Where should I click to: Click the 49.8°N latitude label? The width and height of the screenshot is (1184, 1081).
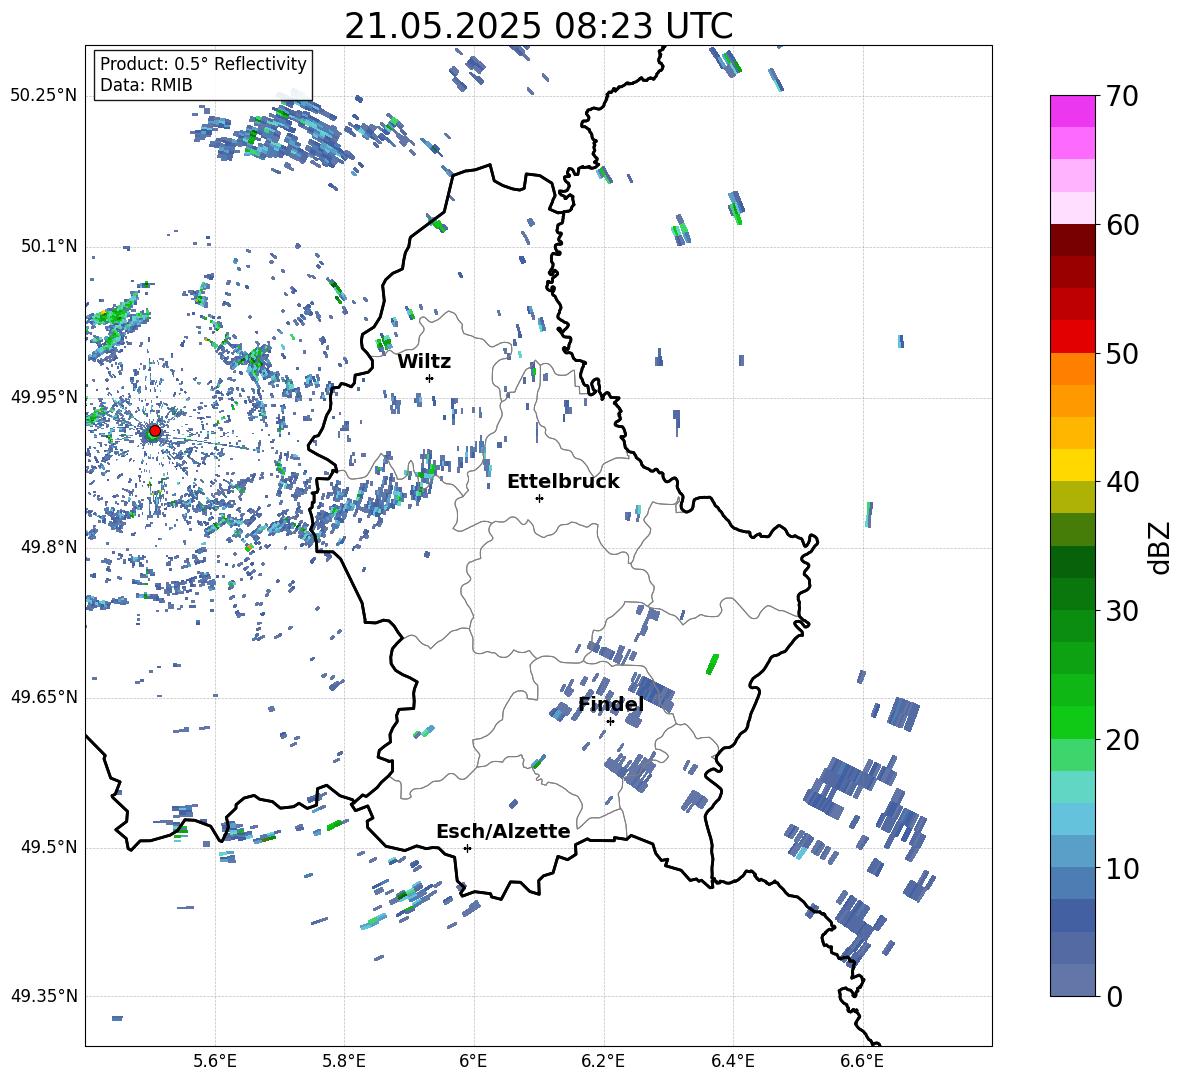tap(49, 547)
